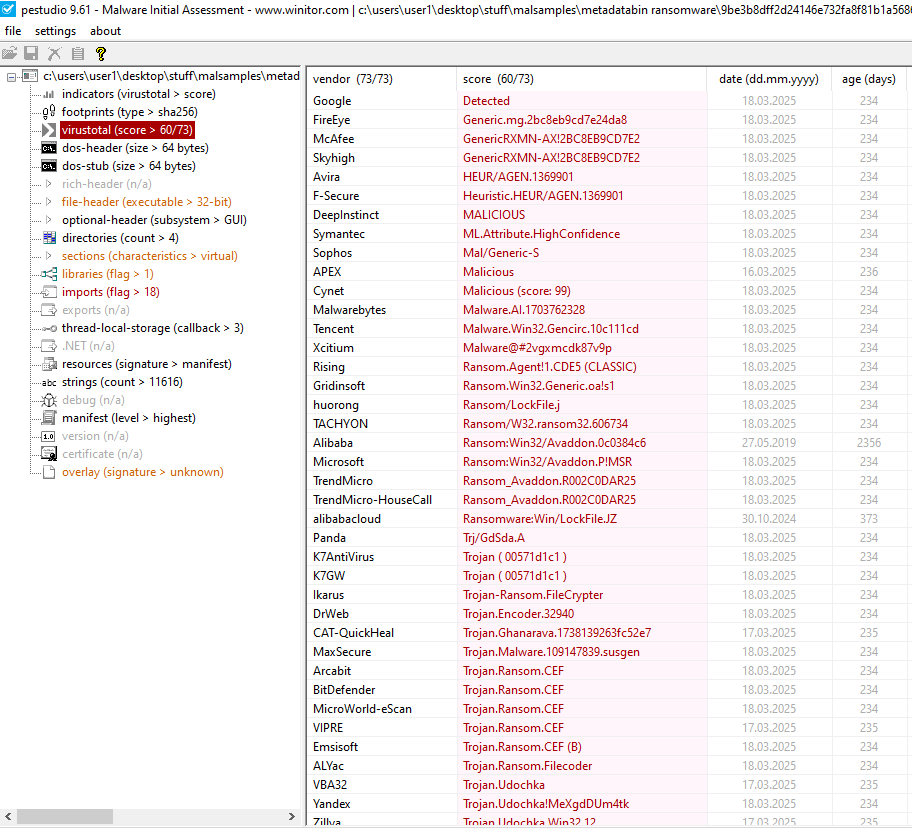Click the virustotal node icon

point(49,130)
